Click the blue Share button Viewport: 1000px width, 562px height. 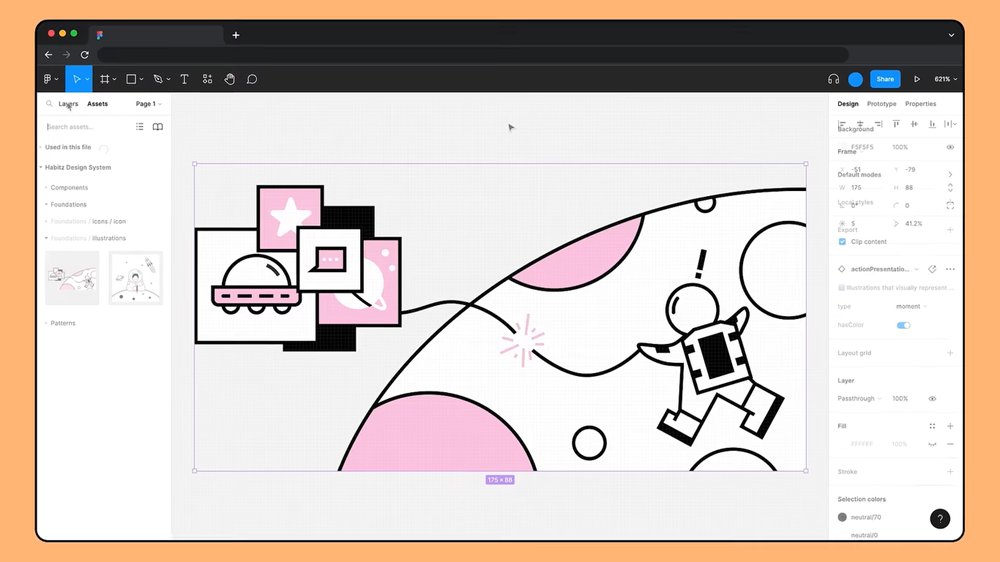coord(884,79)
